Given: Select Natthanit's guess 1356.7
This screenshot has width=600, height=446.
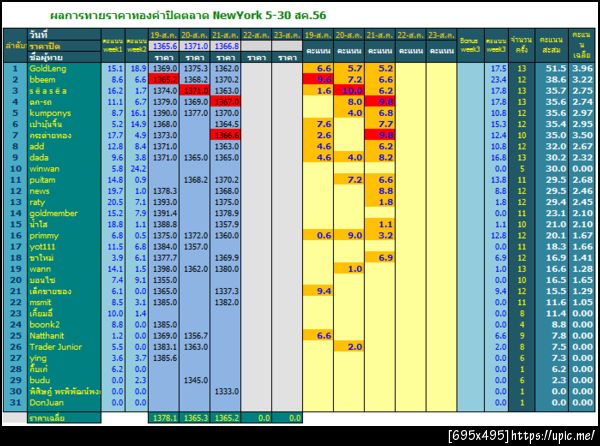Looking at the screenshot, I should (195, 335).
